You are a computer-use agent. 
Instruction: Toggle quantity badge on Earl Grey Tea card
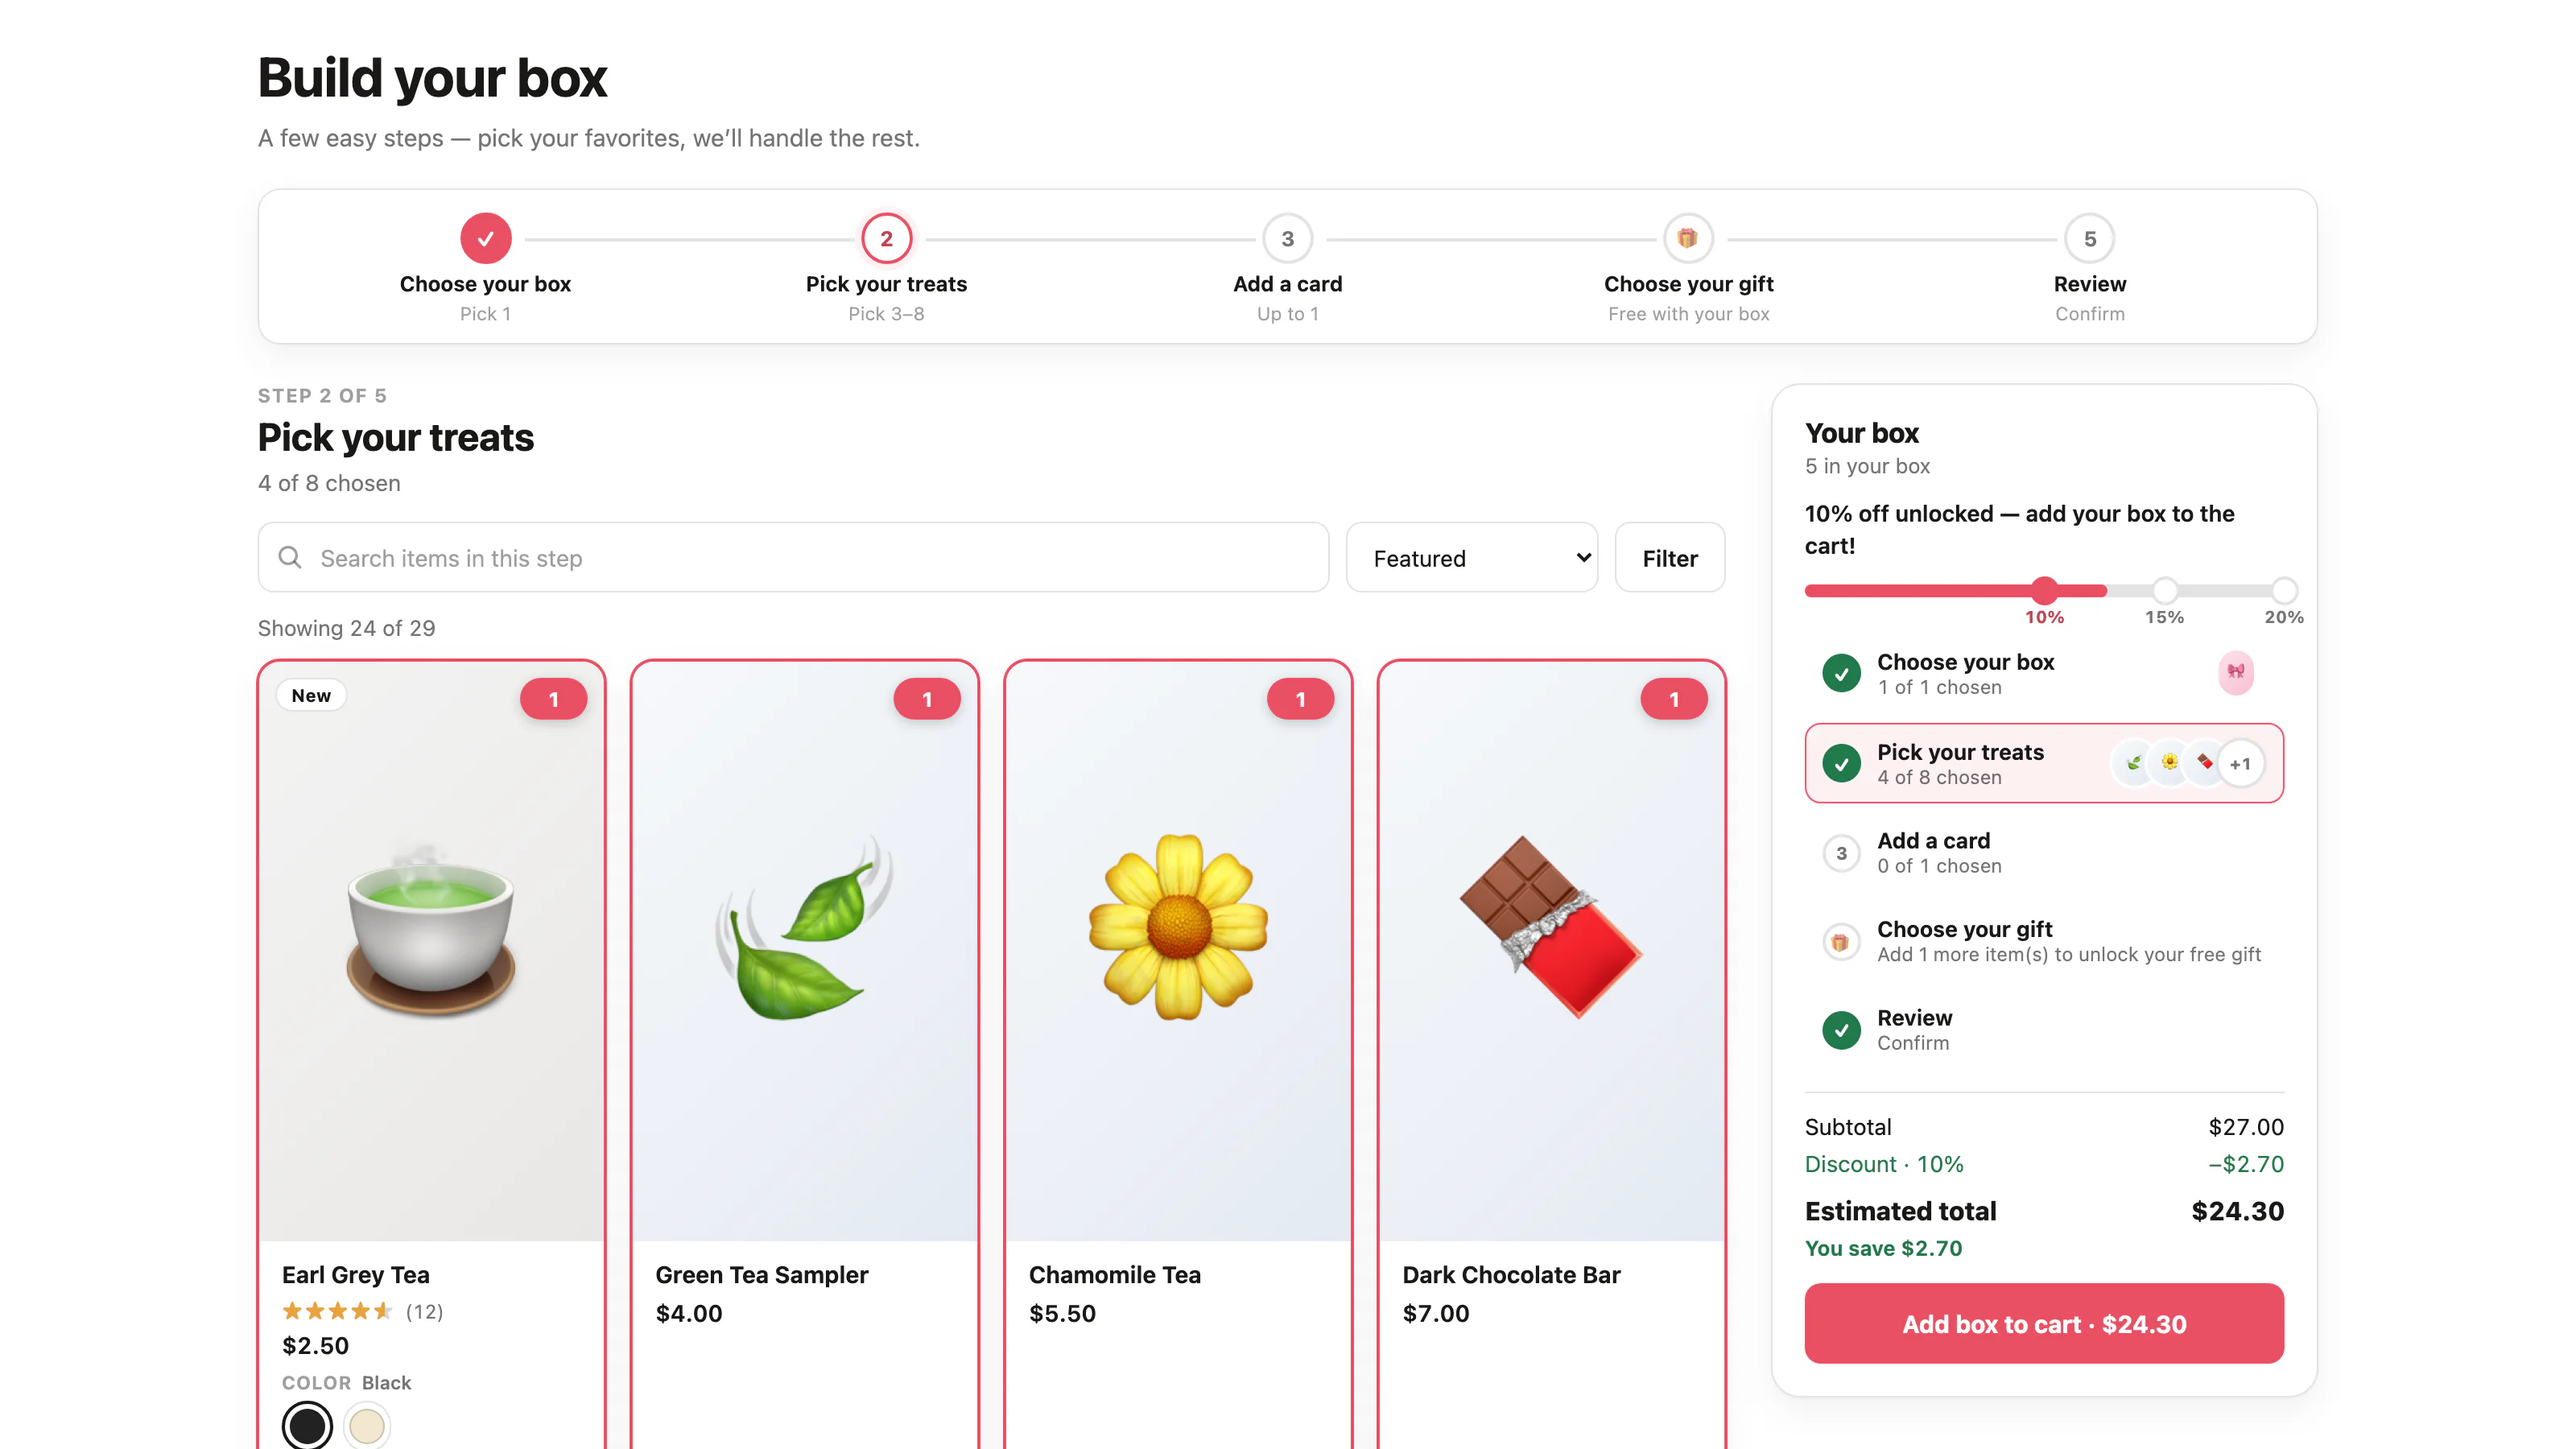[553, 699]
